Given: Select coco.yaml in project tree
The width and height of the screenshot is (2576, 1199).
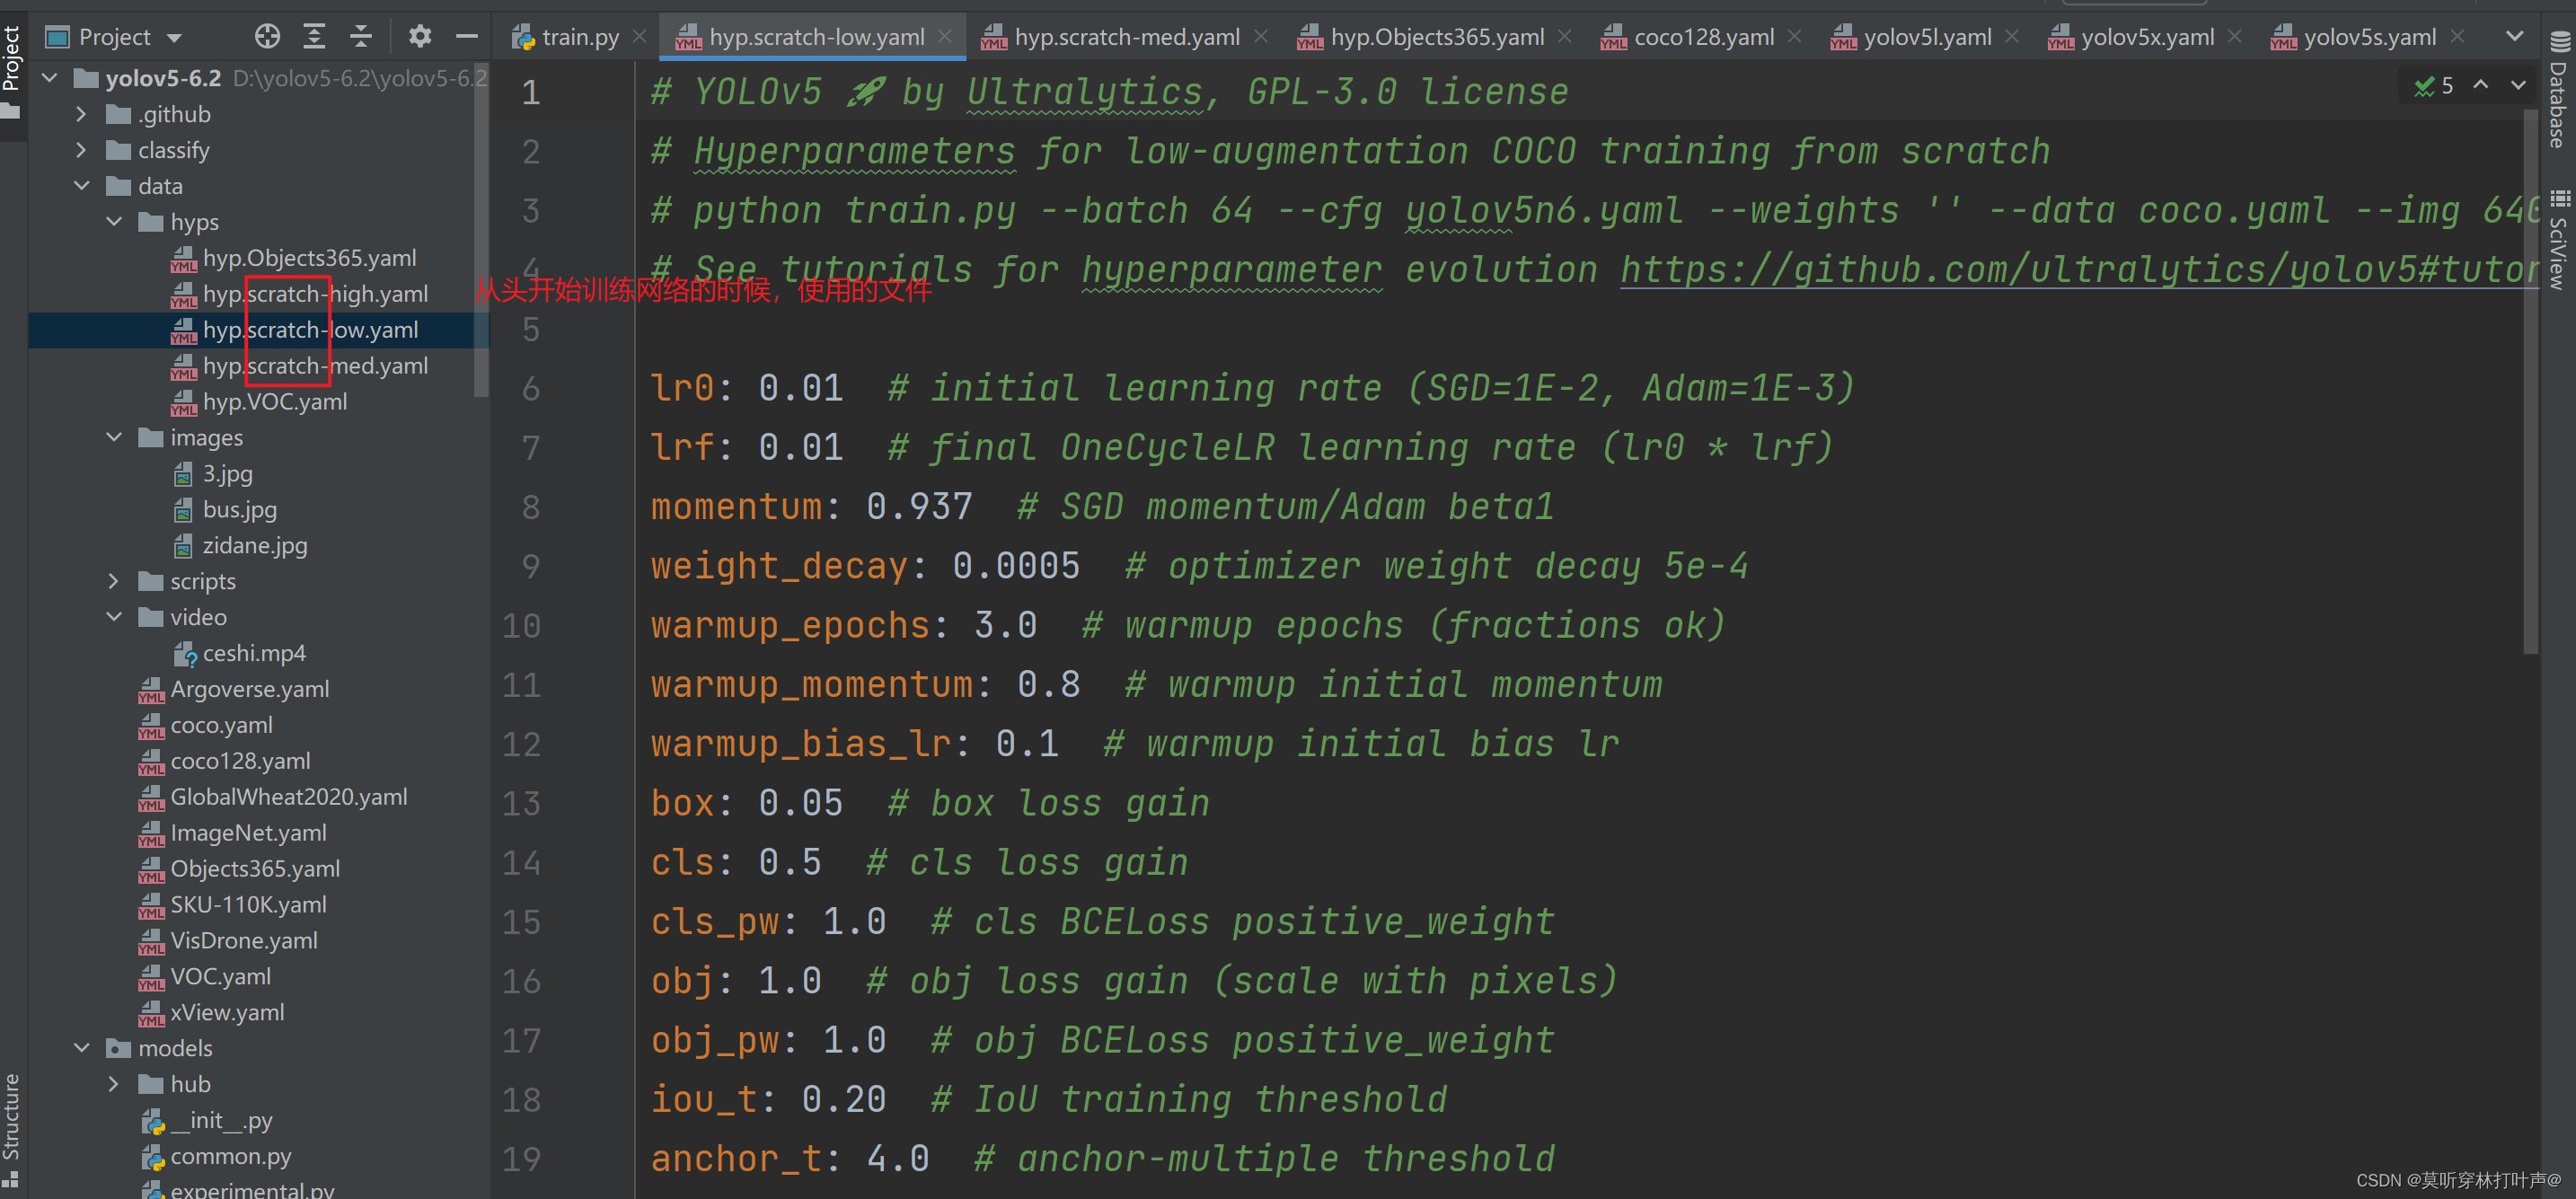Looking at the screenshot, I should pyautogui.click(x=221, y=725).
